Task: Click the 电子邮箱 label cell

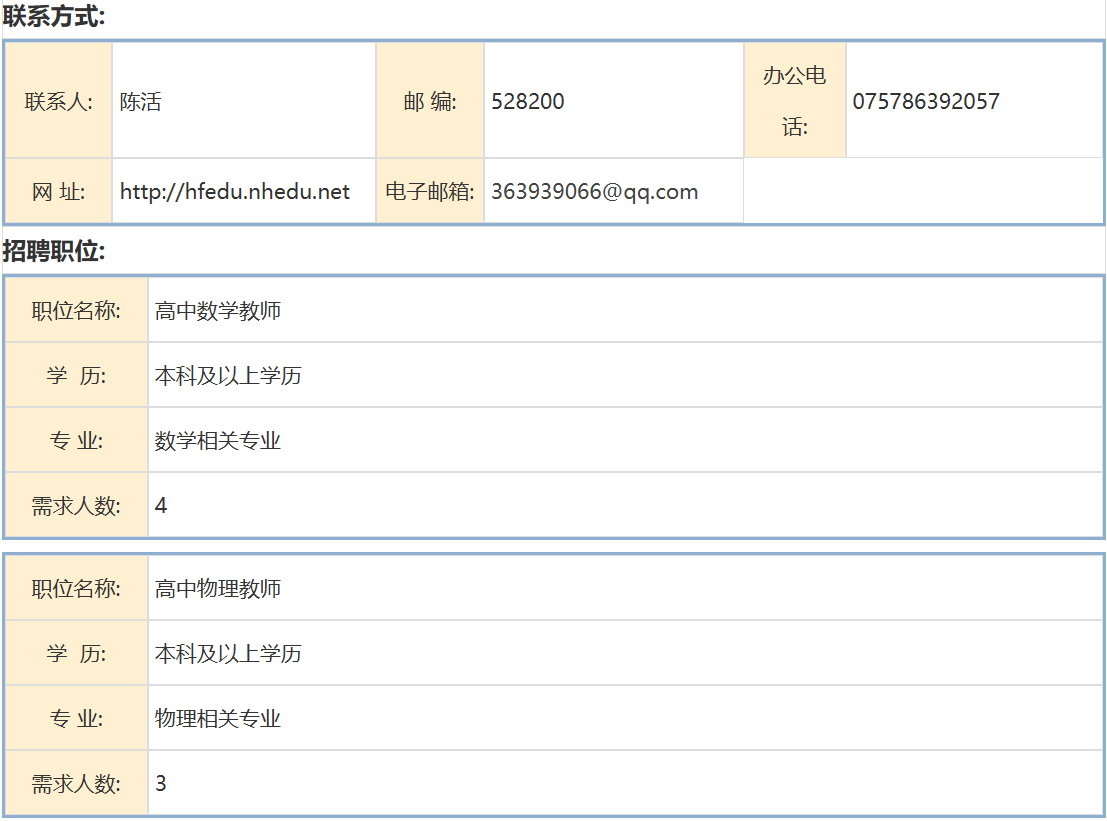Action: [430, 192]
